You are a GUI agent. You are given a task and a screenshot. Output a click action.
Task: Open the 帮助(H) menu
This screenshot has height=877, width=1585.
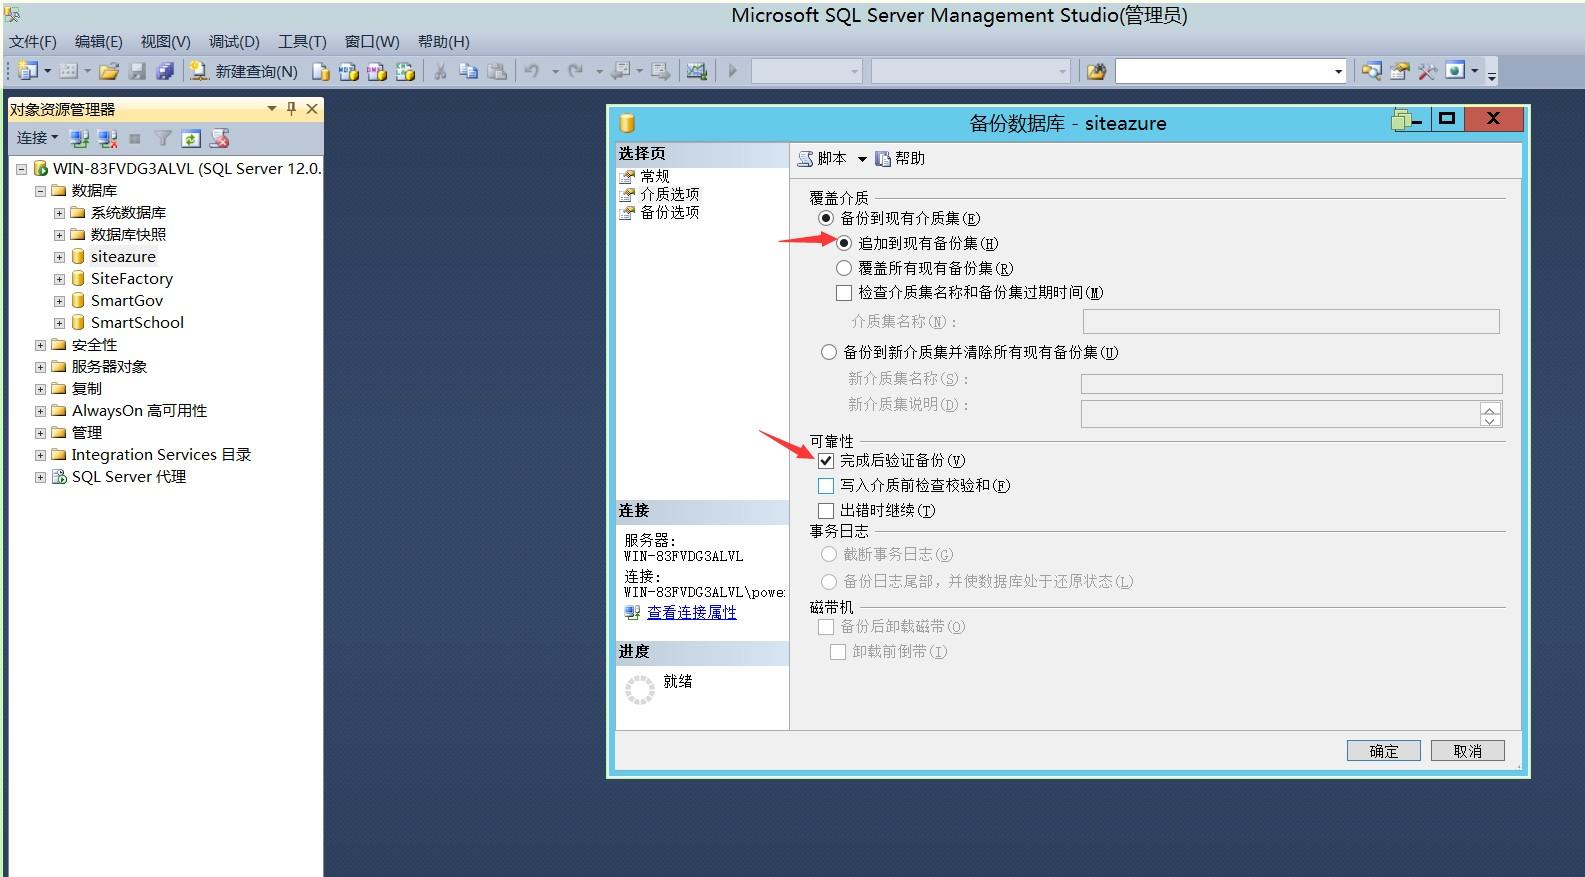pyautogui.click(x=443, y=42)
